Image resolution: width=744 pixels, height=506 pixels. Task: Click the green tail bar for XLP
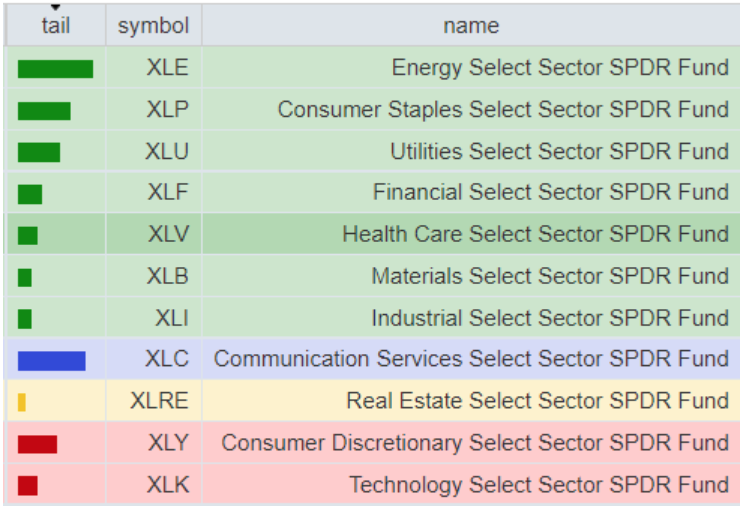(x=44, y=111)
